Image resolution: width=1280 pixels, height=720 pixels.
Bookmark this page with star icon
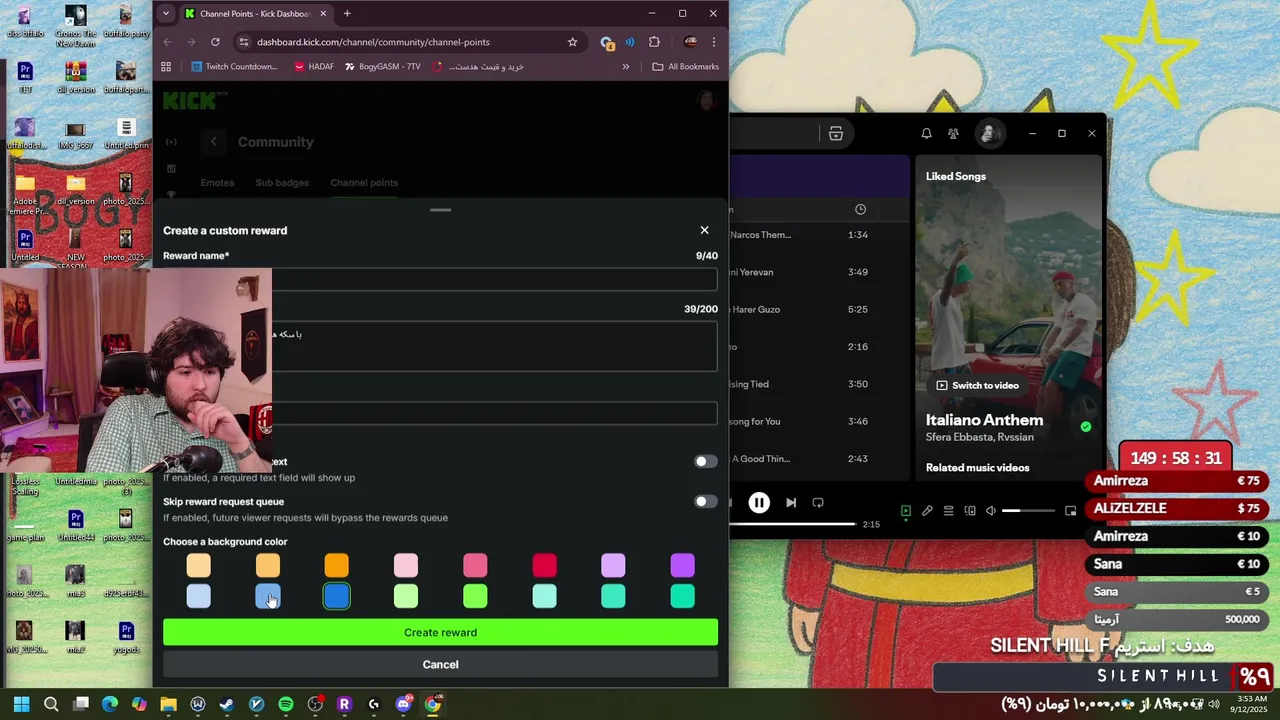[572, 42]
